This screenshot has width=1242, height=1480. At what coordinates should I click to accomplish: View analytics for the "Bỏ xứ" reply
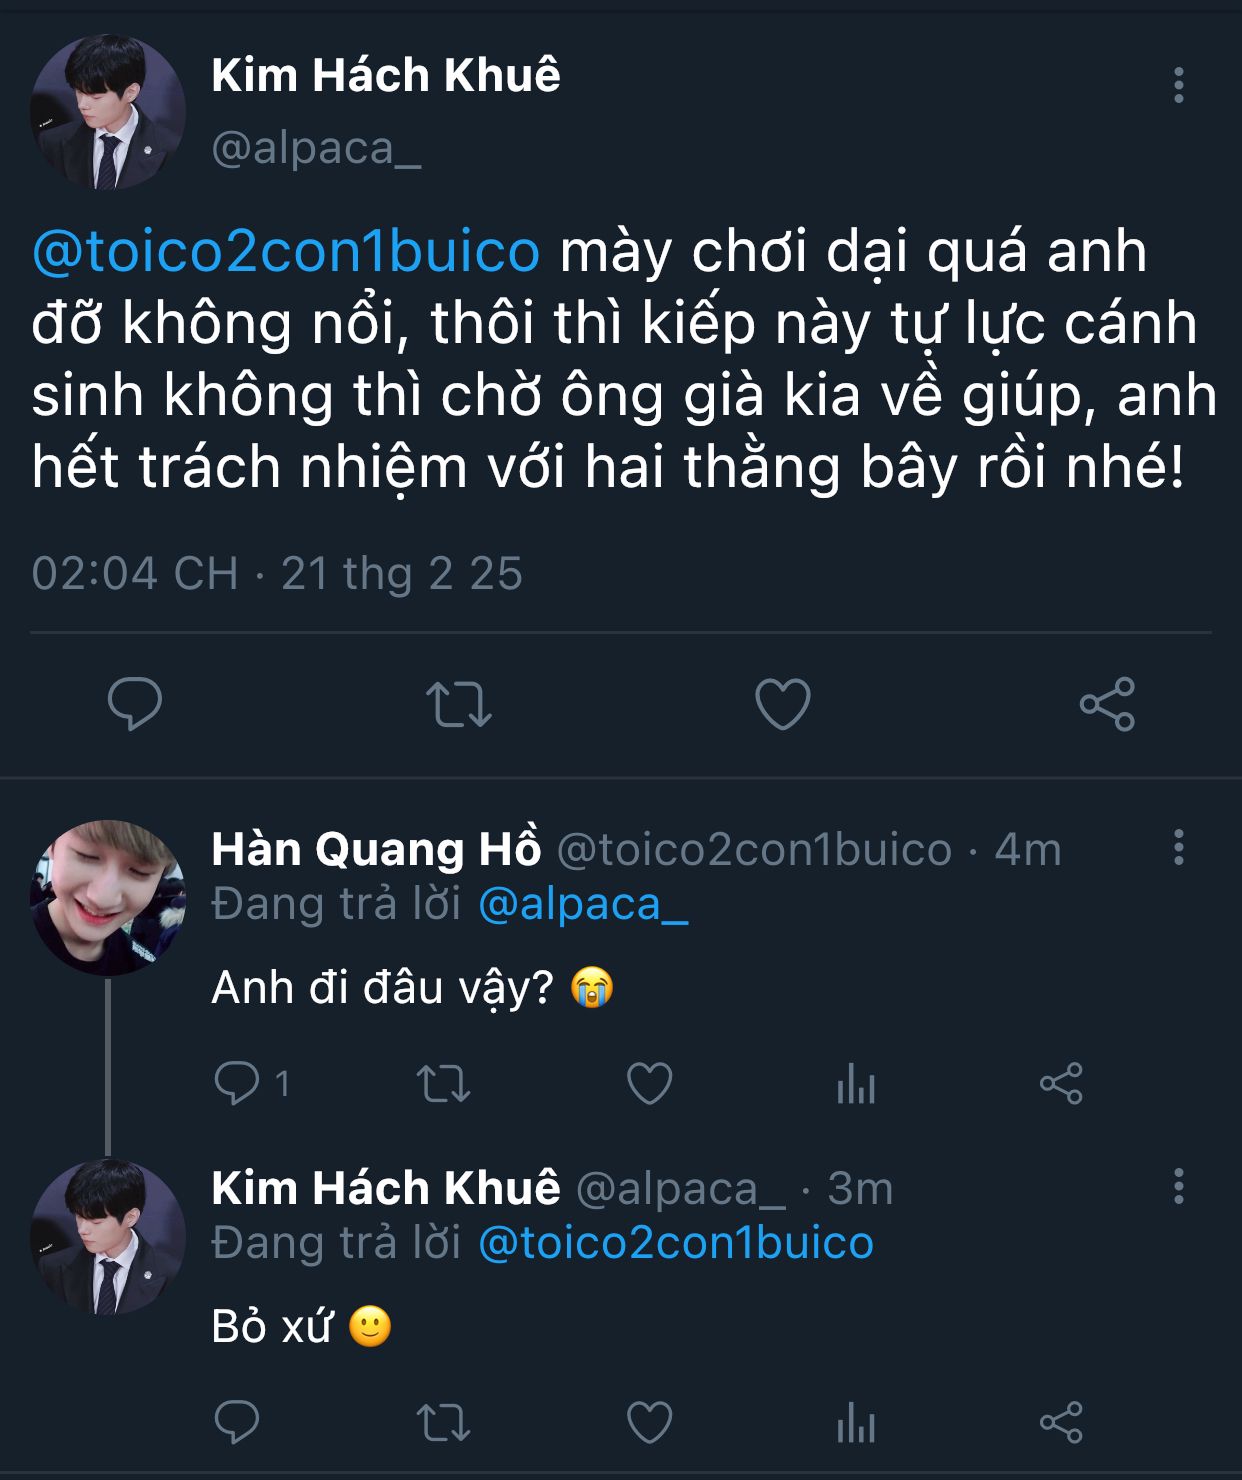(856, 1423)
